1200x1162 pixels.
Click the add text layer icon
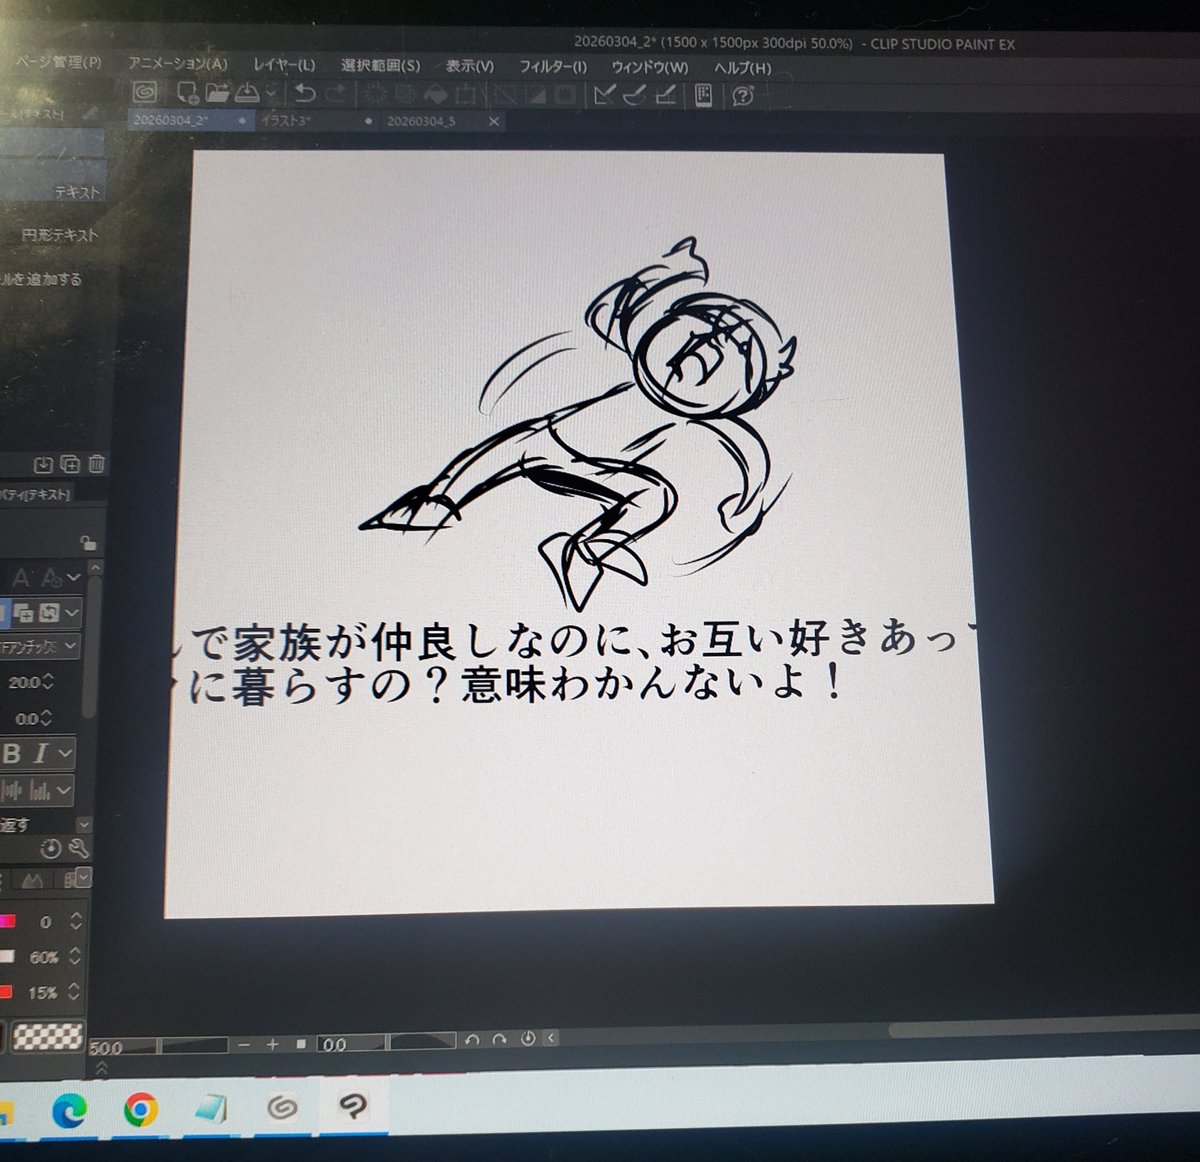point(25,613)
